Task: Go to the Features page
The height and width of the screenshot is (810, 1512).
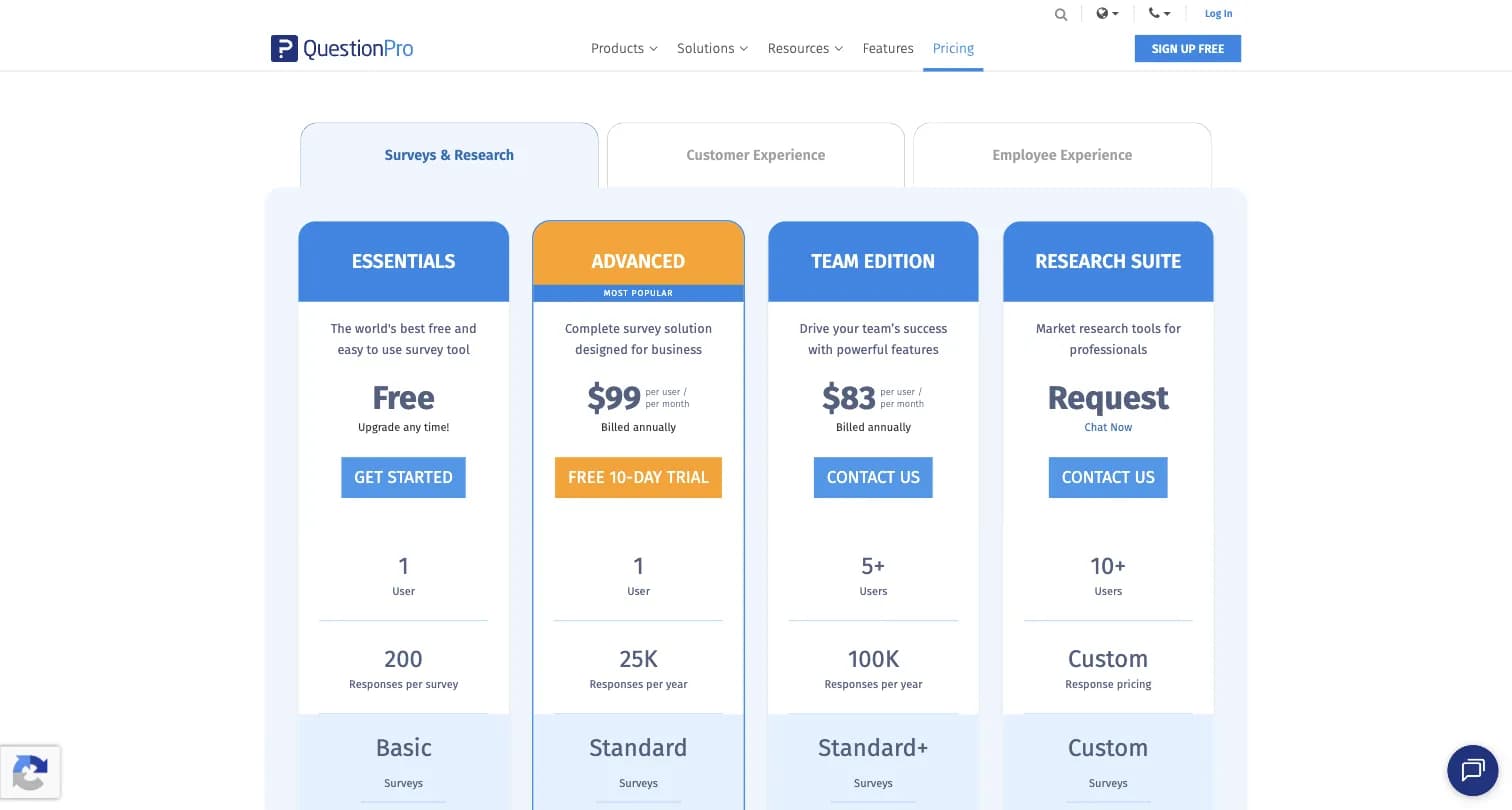Action: (888, 48)
